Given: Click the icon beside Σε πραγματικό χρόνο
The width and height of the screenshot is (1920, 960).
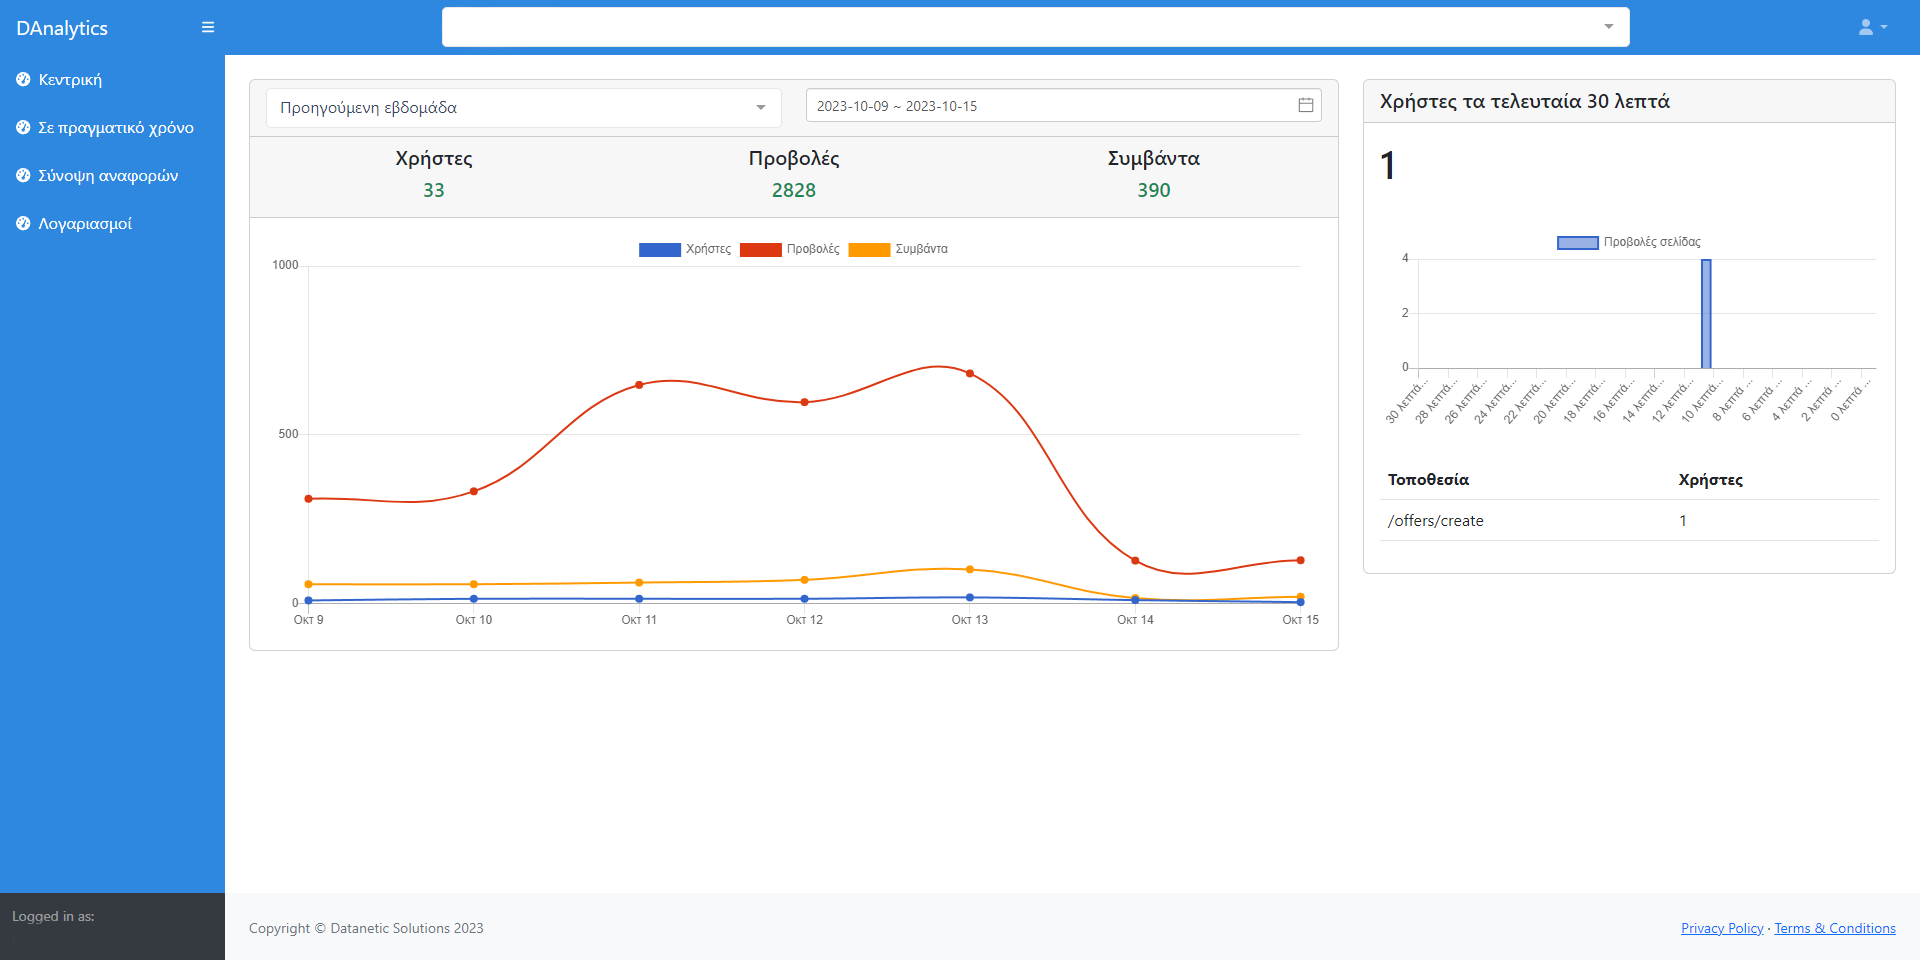Looking at the screenshot, I should pos(23,127).
